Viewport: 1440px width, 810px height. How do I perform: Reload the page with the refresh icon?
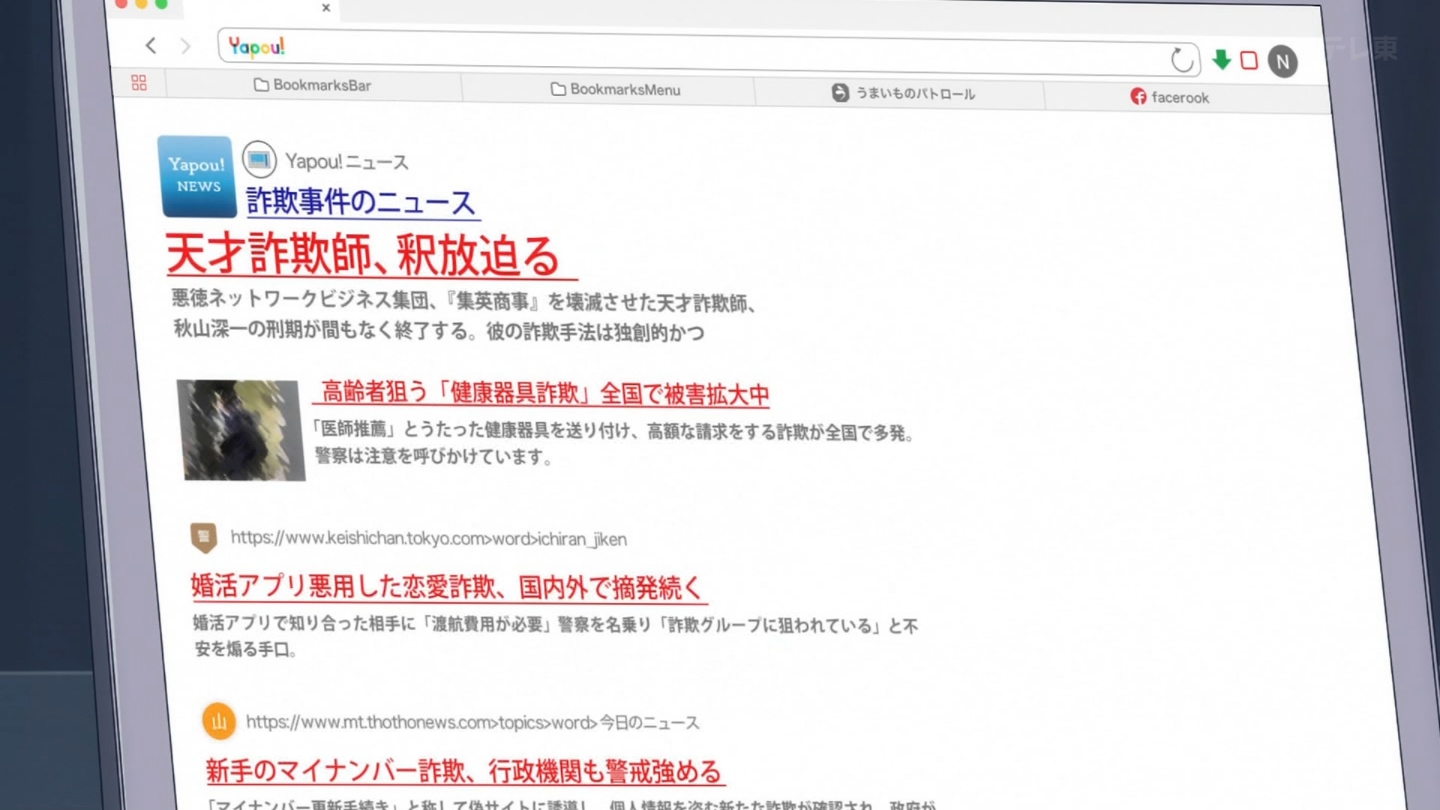pos(1182,60)
